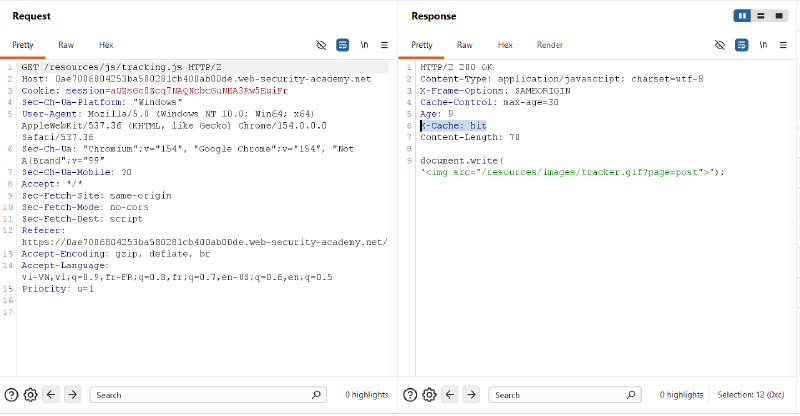Go to next match in Response search
Image resolution: width=800 pixels, height=416 pixels.
point(471,395)
